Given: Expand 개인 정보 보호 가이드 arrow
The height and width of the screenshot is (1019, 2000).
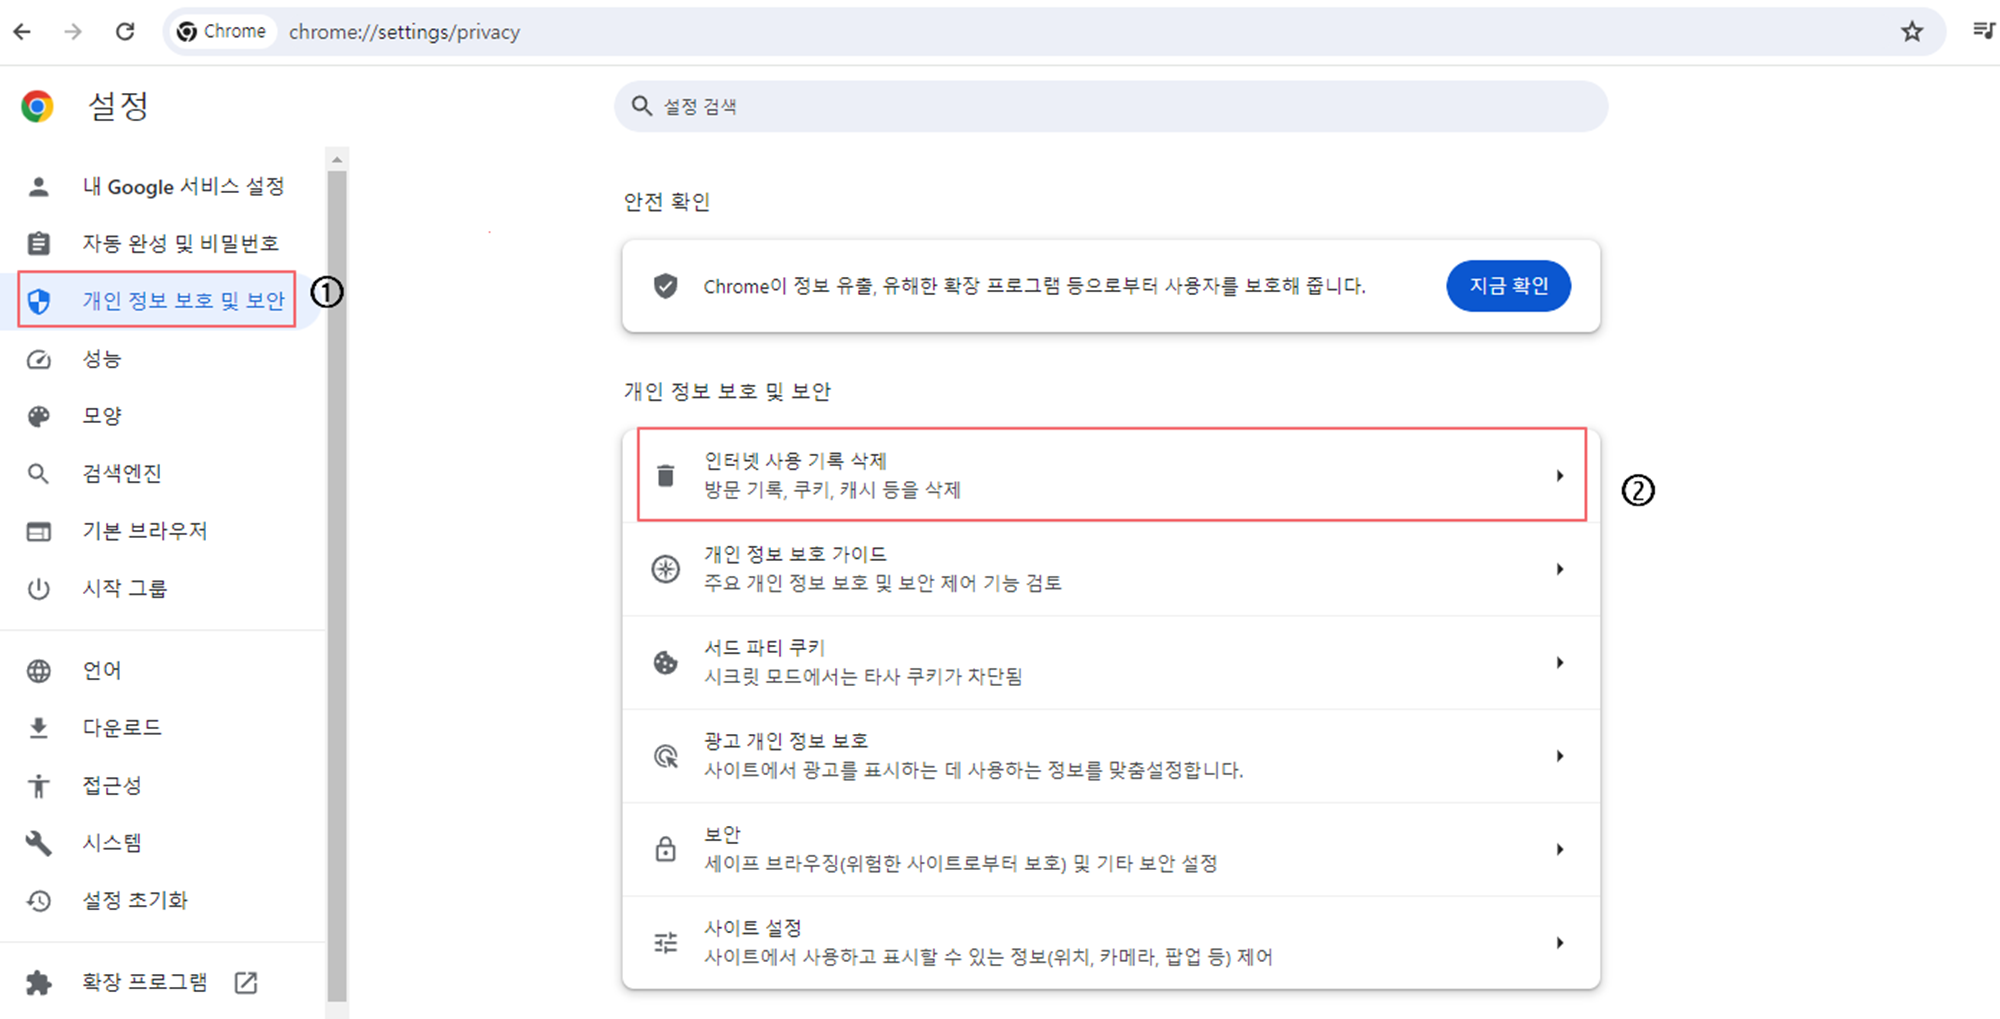Looking at the screenshot, I should click(1559, 569).
